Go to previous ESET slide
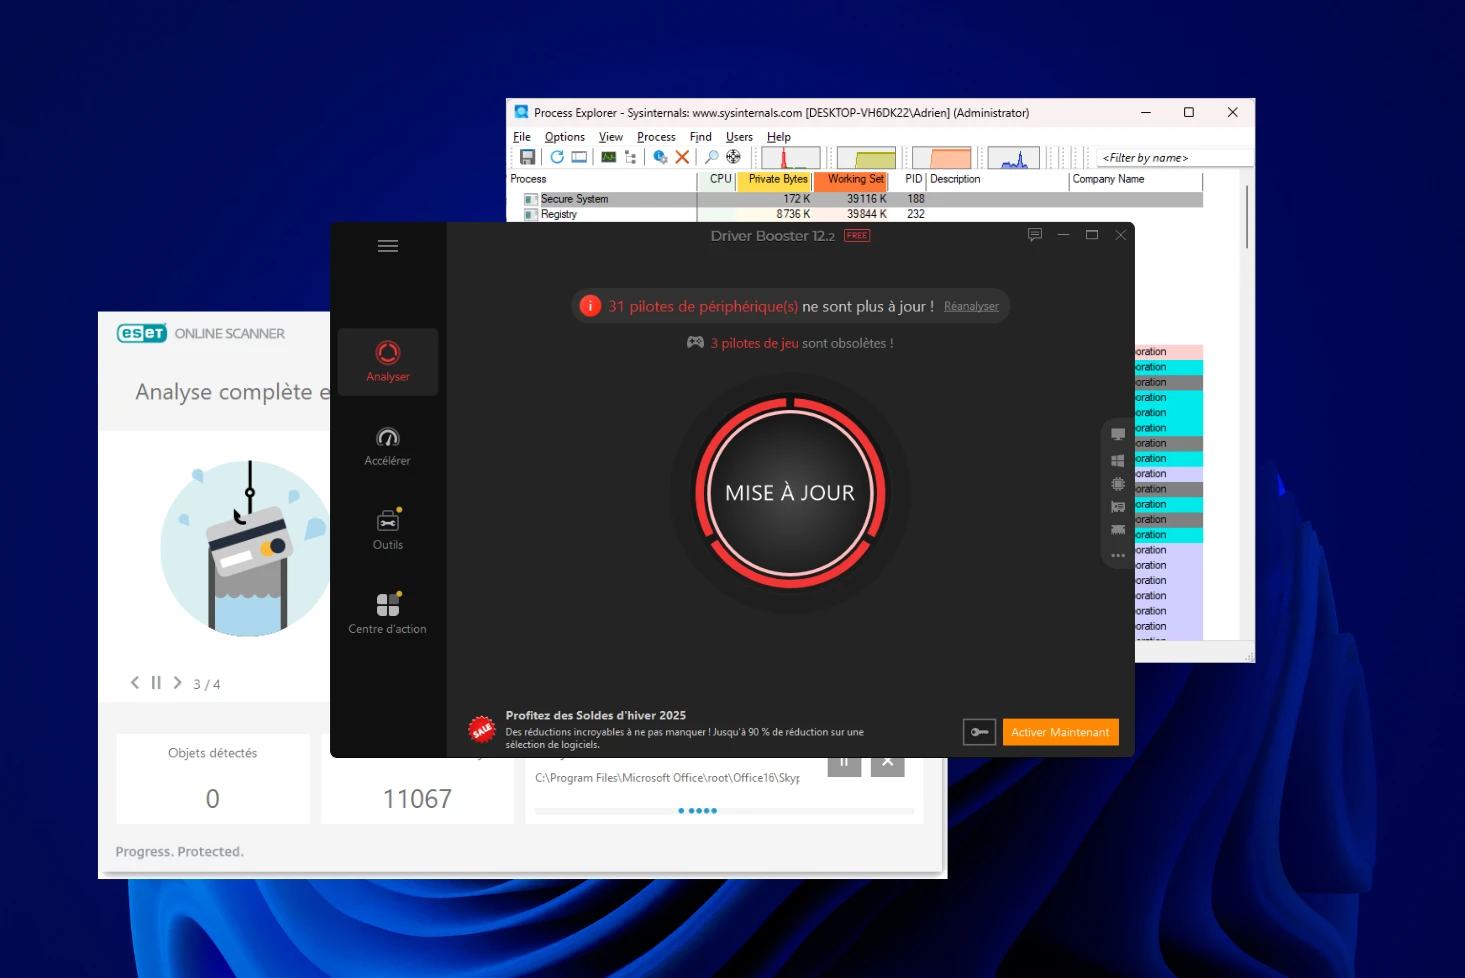The width and height of the screenshot is (1465, 978). 135,683
